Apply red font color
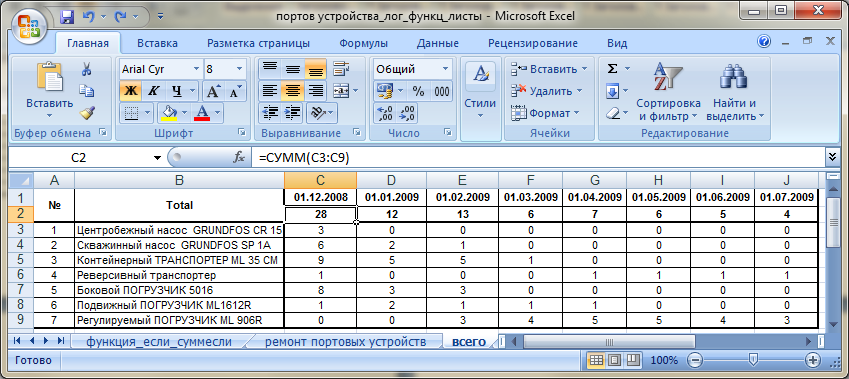849x379 pixels. (x=203, y=113)
